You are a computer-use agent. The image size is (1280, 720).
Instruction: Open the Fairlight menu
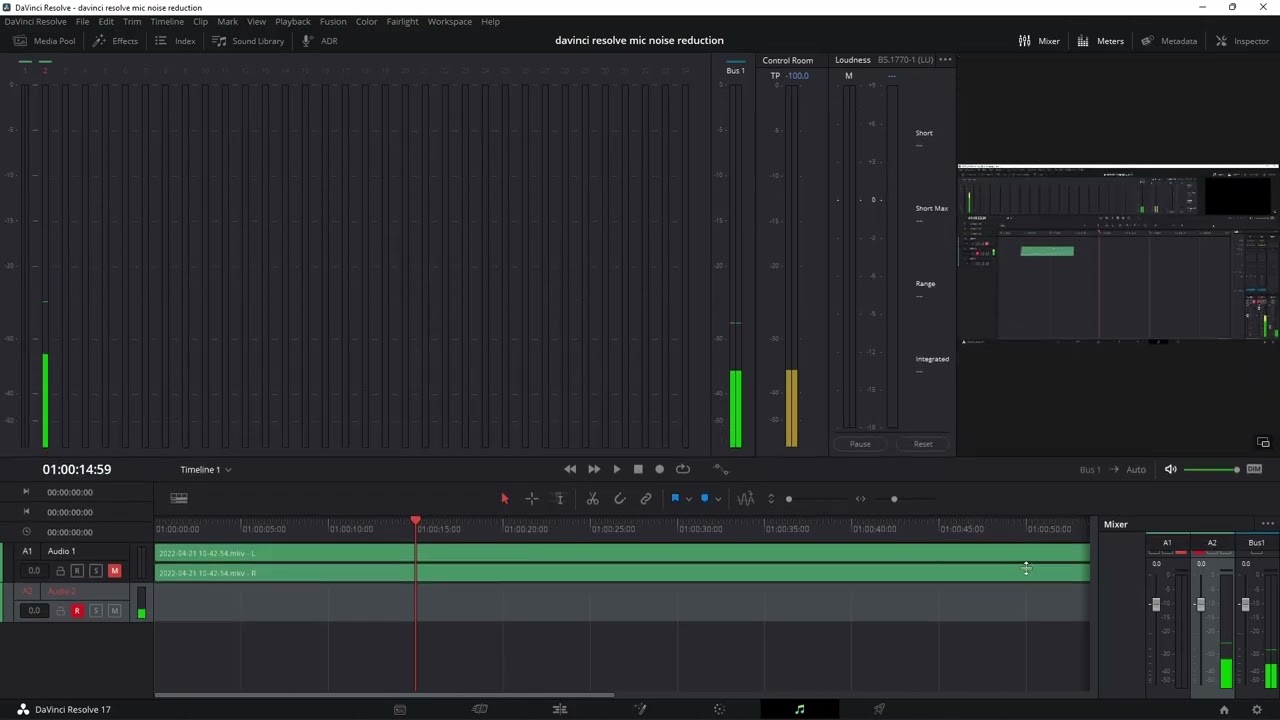coord(403,21)
